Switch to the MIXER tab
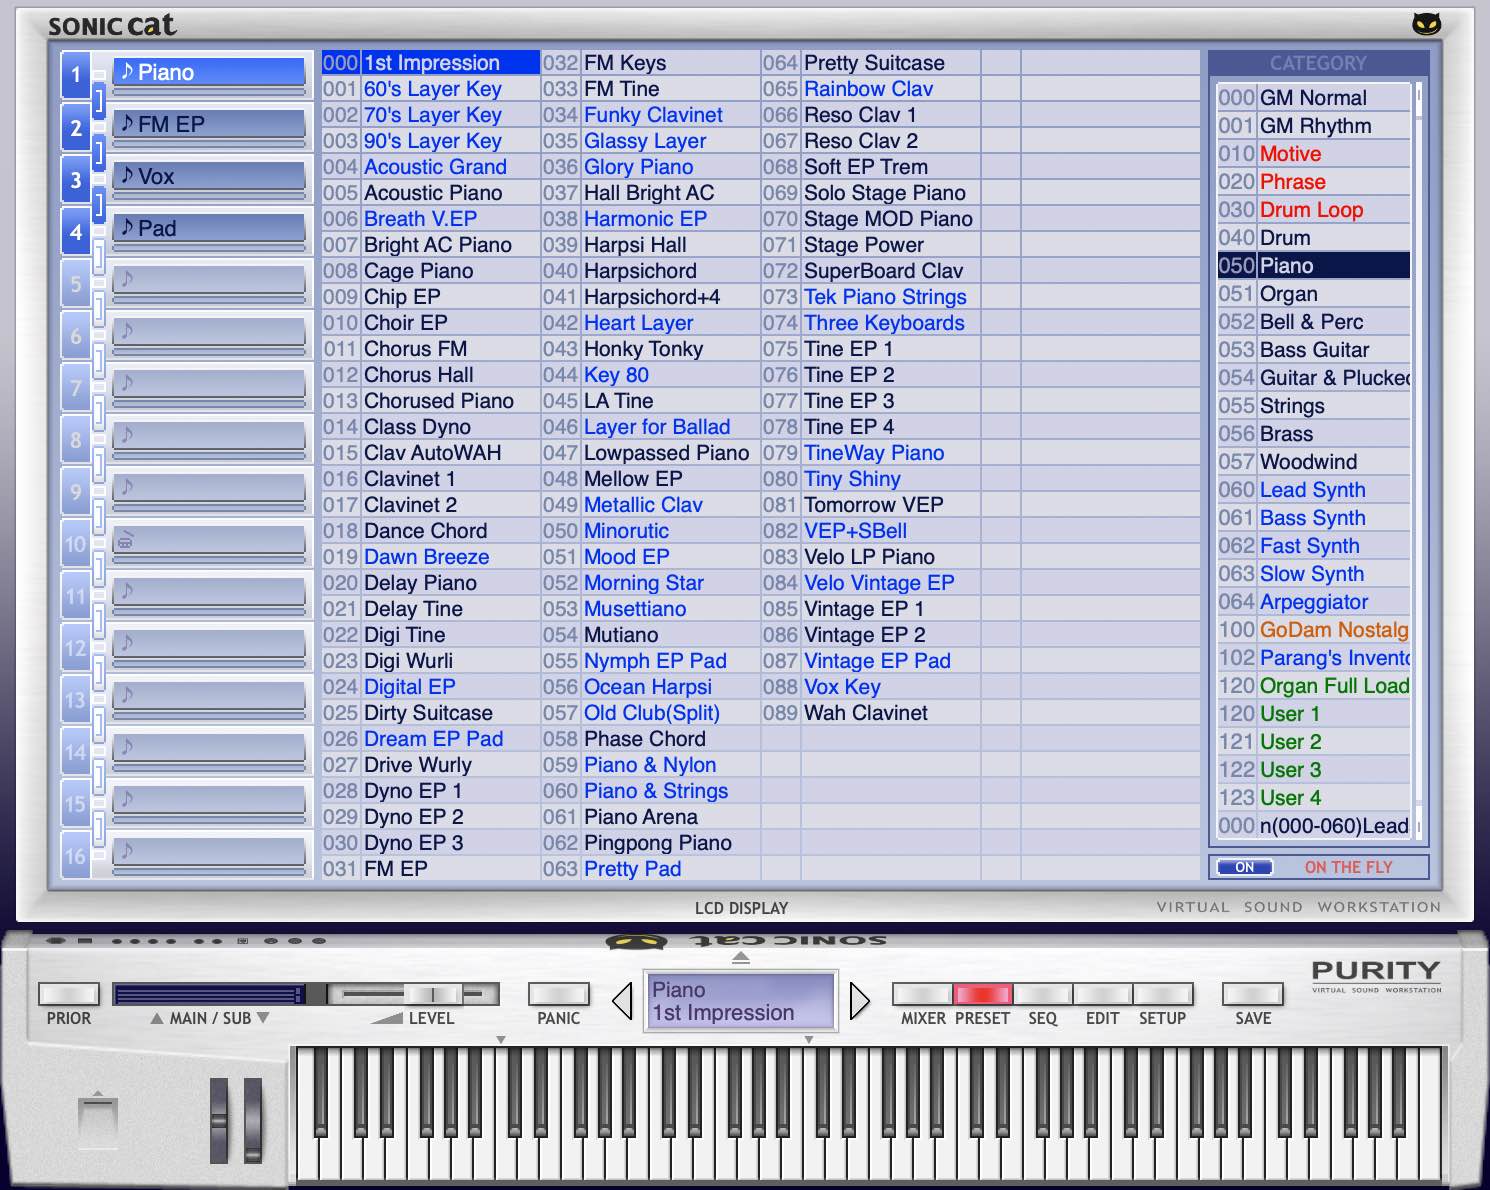 tap(921, 995)
